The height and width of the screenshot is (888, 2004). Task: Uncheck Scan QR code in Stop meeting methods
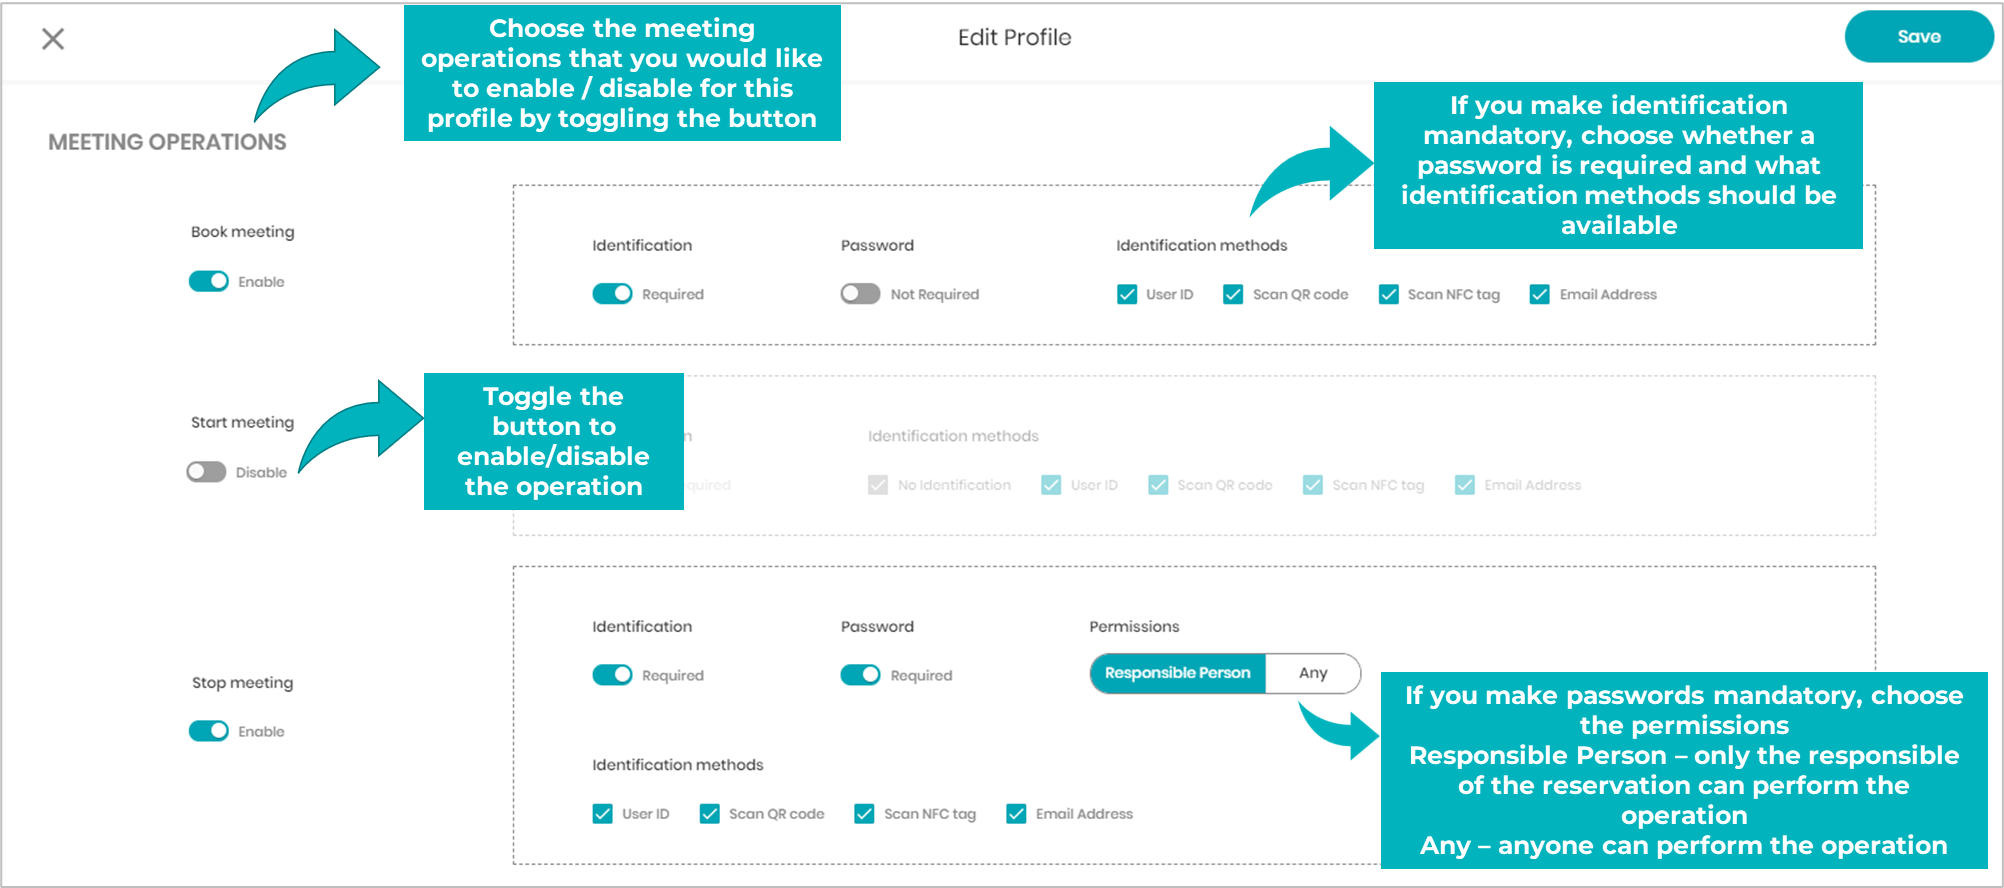pyautogui.click(x=710, y=813)
